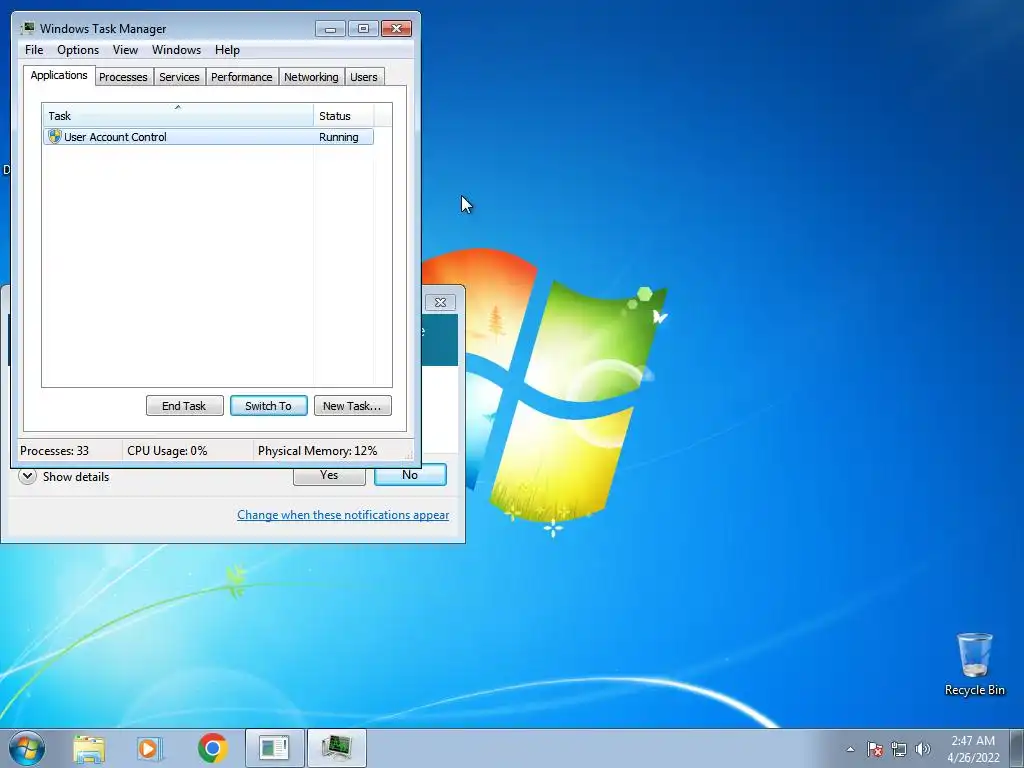Open the Action Center flag icon

coord(875,749)
